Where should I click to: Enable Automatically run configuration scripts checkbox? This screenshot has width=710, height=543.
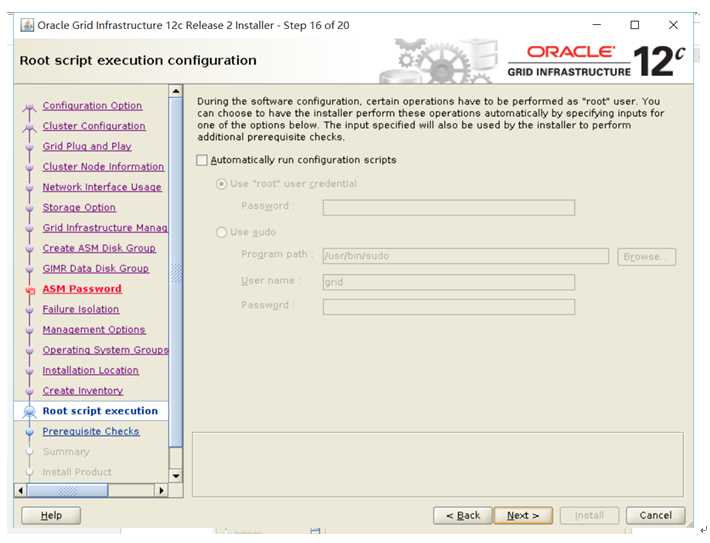(x=202, y=160)
